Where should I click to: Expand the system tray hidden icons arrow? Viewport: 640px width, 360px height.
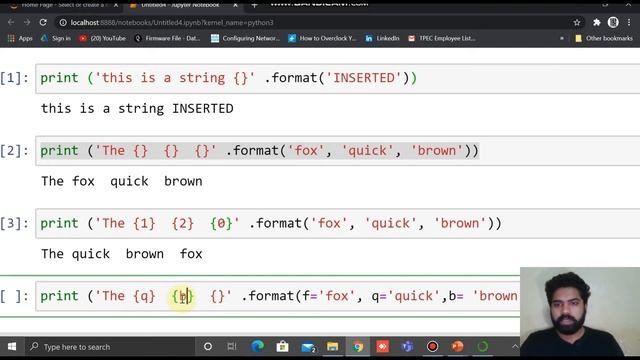[x=515, y=347]
